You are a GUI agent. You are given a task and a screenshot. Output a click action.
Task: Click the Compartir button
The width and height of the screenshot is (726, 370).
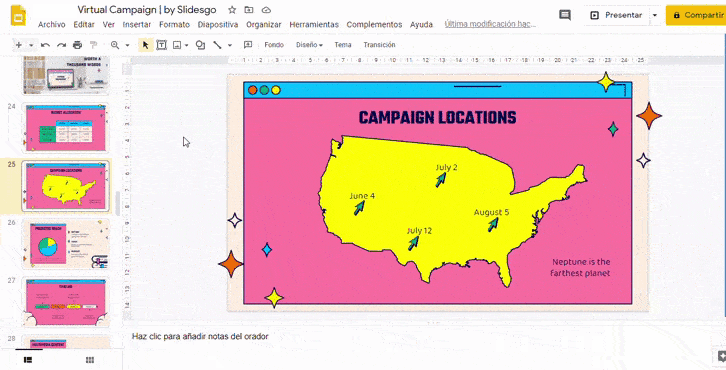[x=695, y=15]
